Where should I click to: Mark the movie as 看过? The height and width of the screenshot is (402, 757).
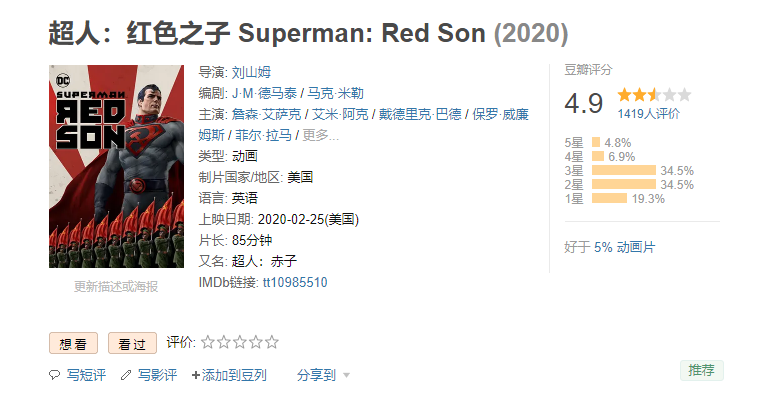[132, 343]
